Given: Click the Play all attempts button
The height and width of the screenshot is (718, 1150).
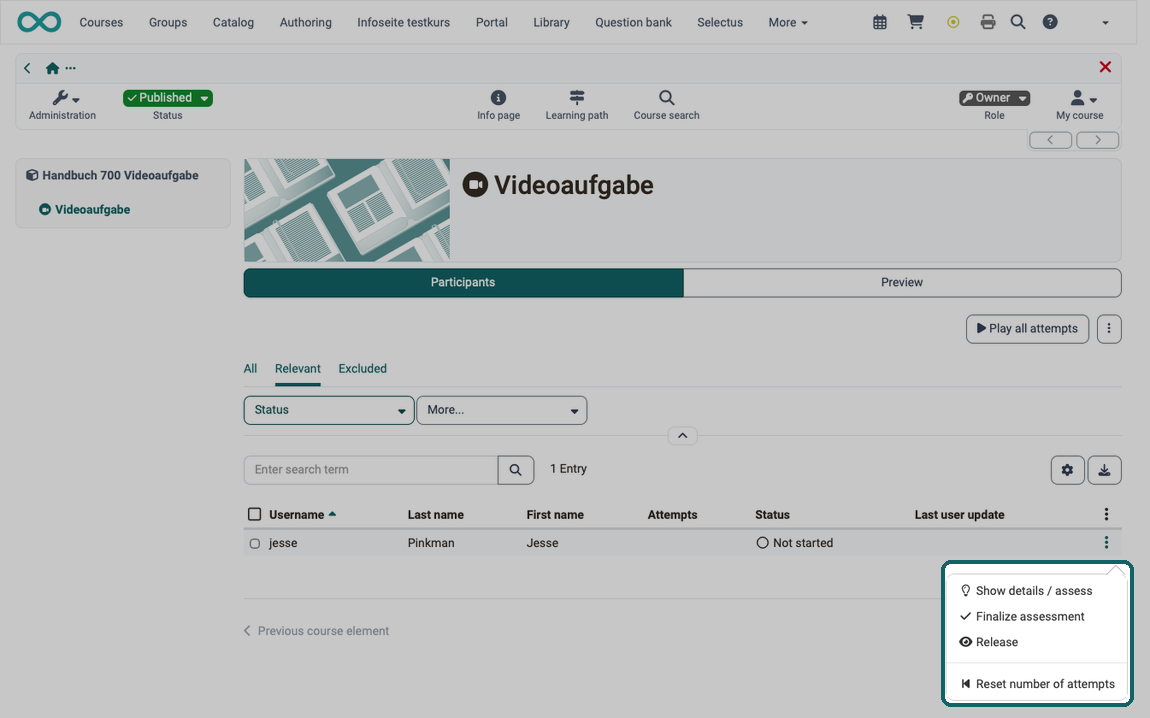Looking at the screenshot, I should pyautogui.click(x=1027, y=329).
